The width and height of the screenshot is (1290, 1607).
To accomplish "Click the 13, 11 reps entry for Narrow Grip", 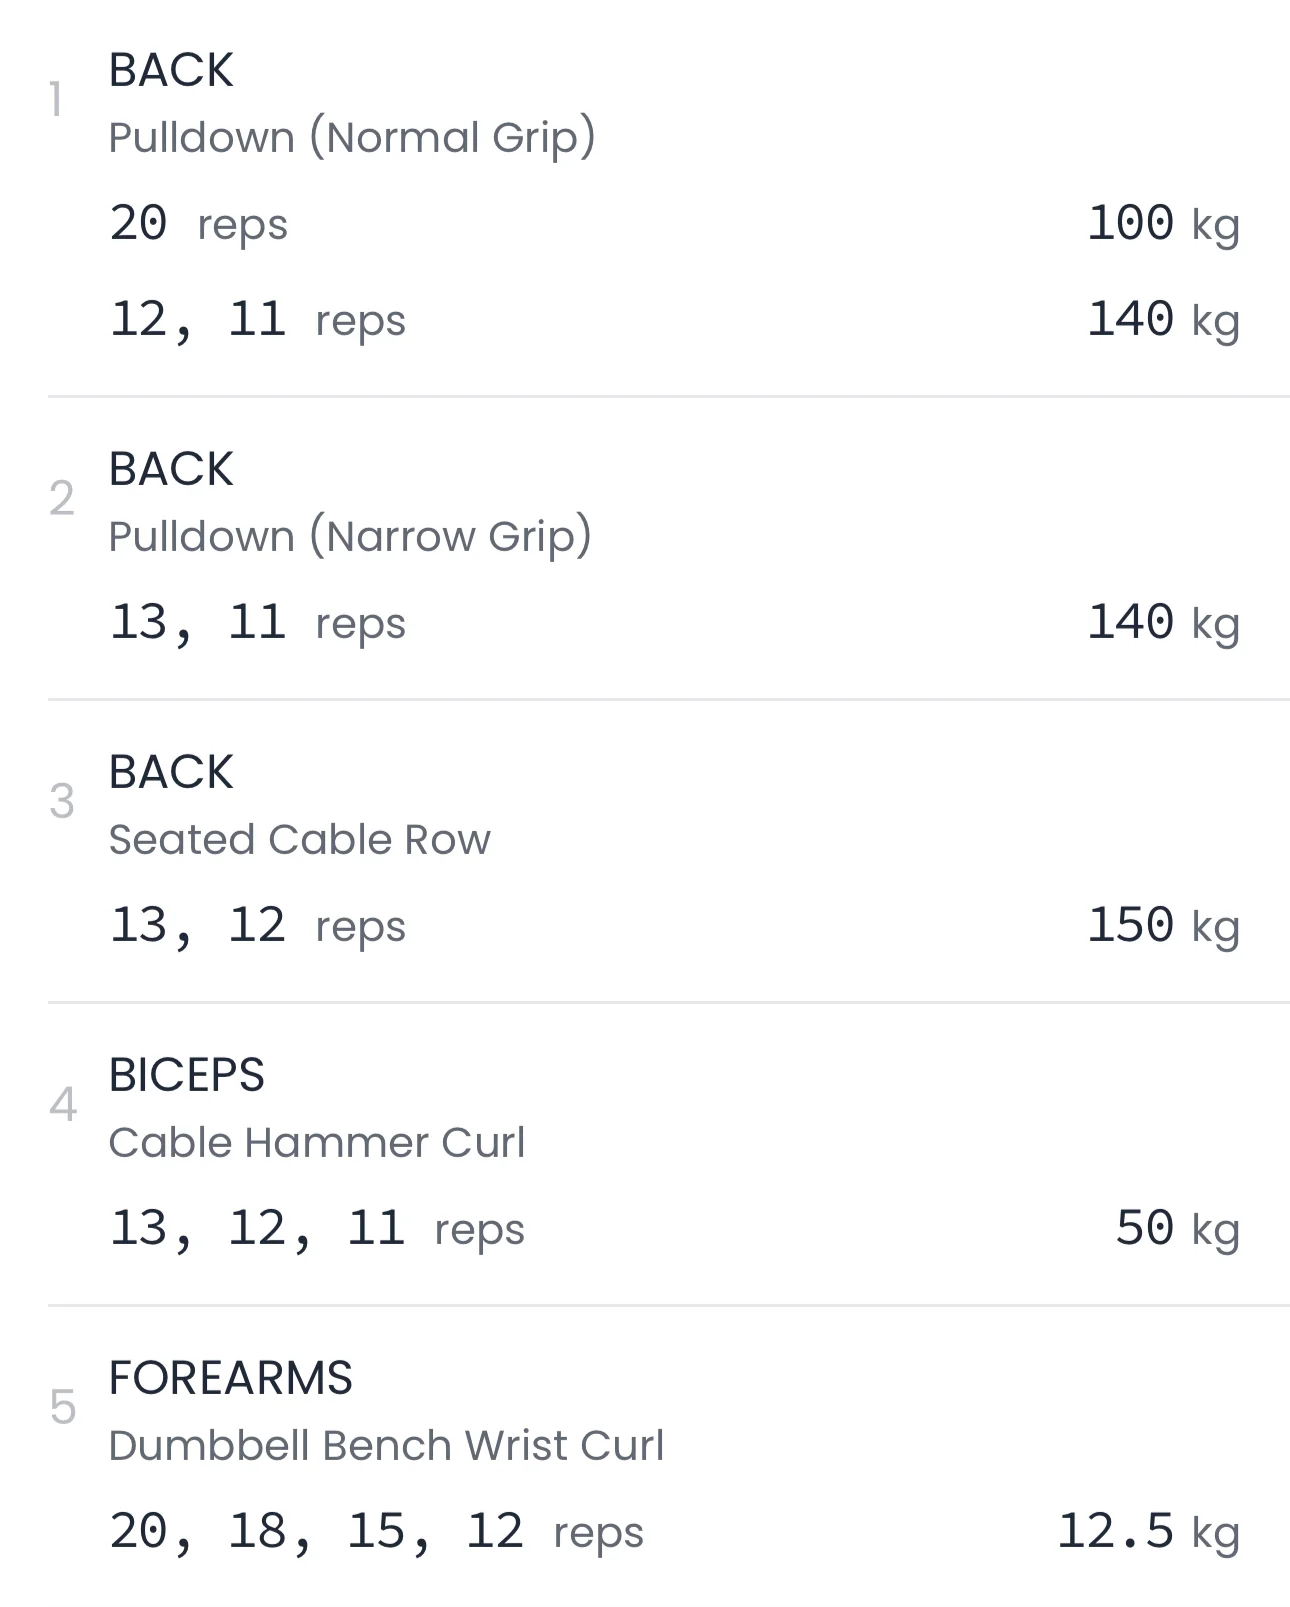I will point(257,622).
